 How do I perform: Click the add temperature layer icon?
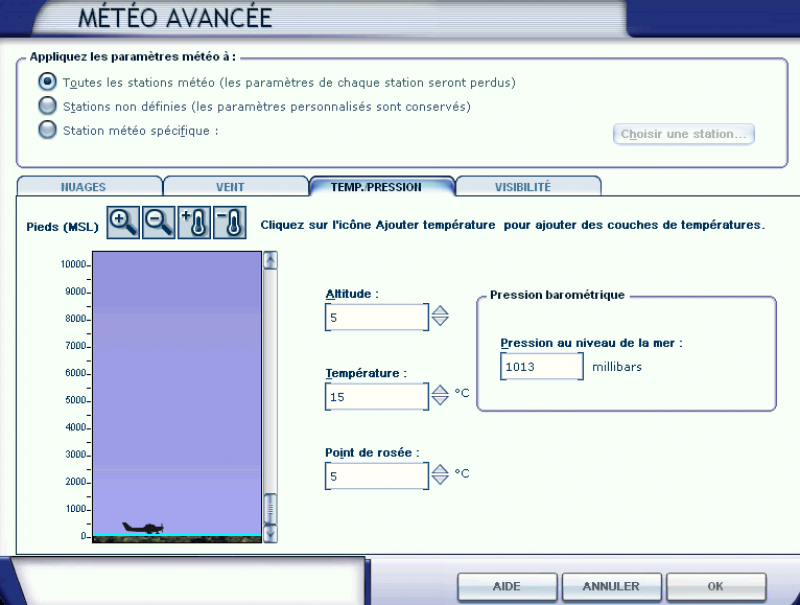pos(194,224)
